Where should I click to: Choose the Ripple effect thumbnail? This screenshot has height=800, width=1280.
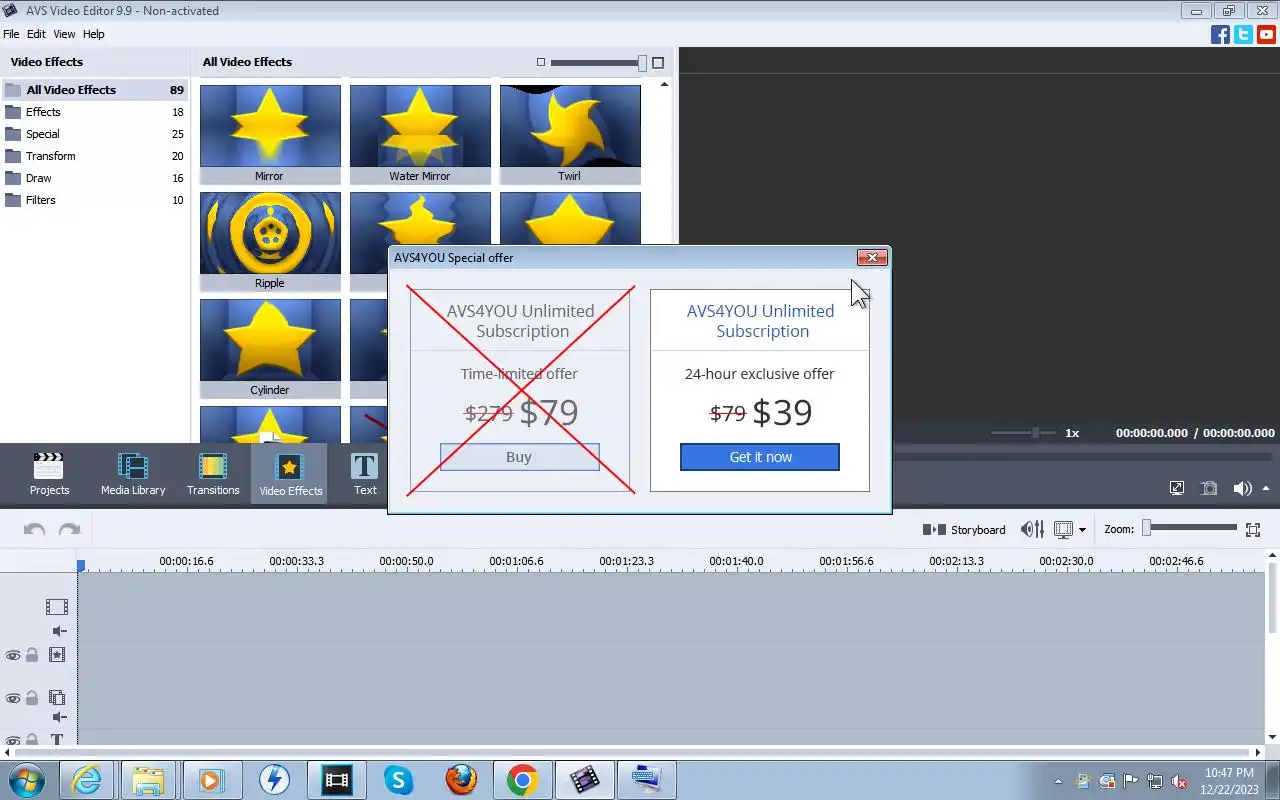[x=270, y=241]
